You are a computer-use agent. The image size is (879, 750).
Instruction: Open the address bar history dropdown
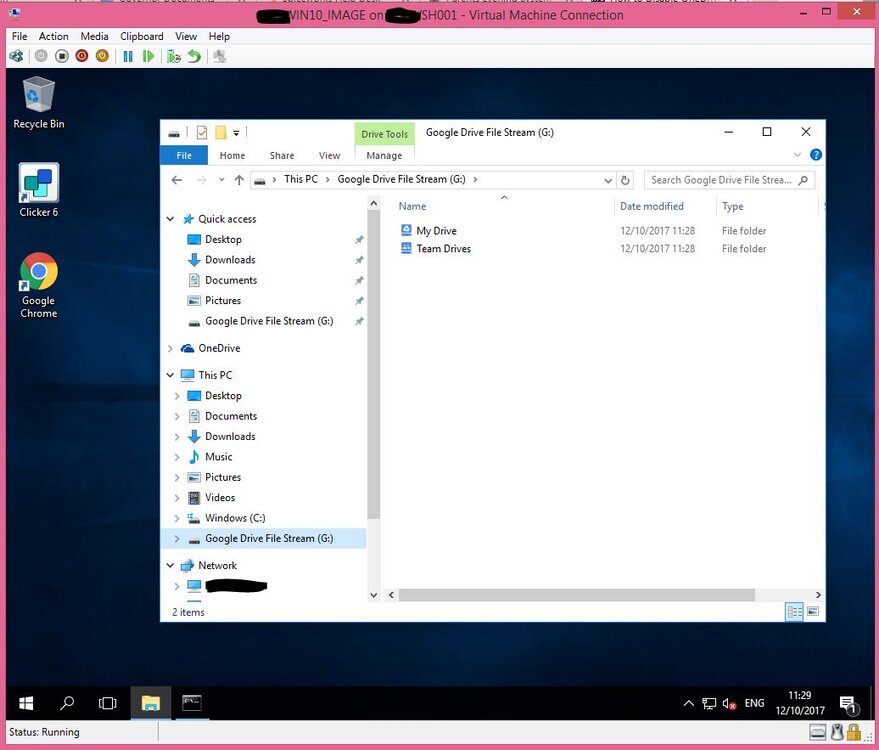(608, 180)
